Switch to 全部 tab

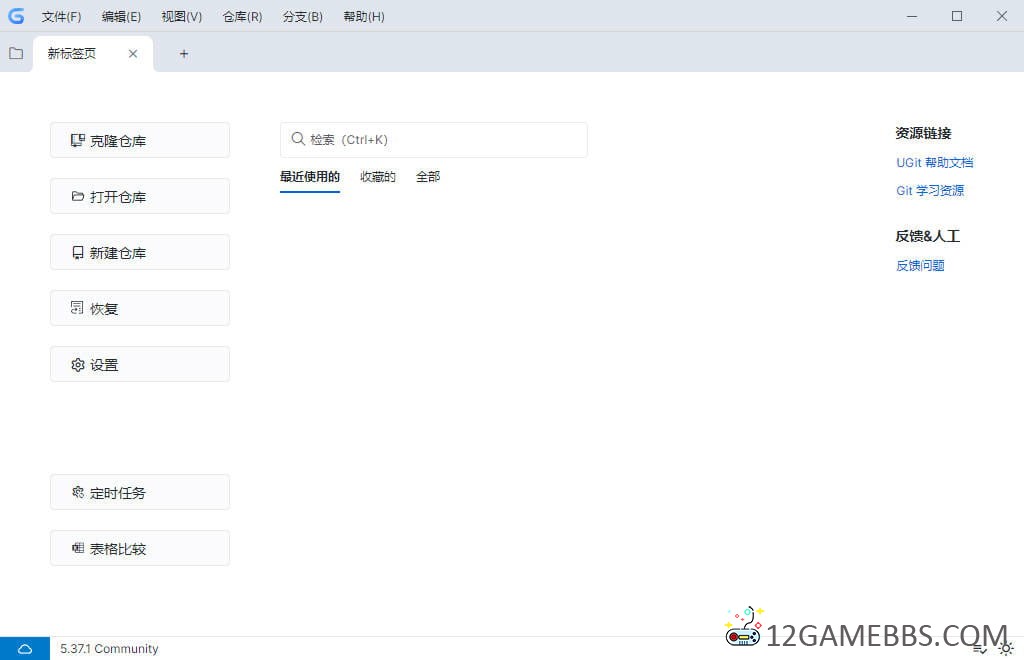tap(428, 177)
